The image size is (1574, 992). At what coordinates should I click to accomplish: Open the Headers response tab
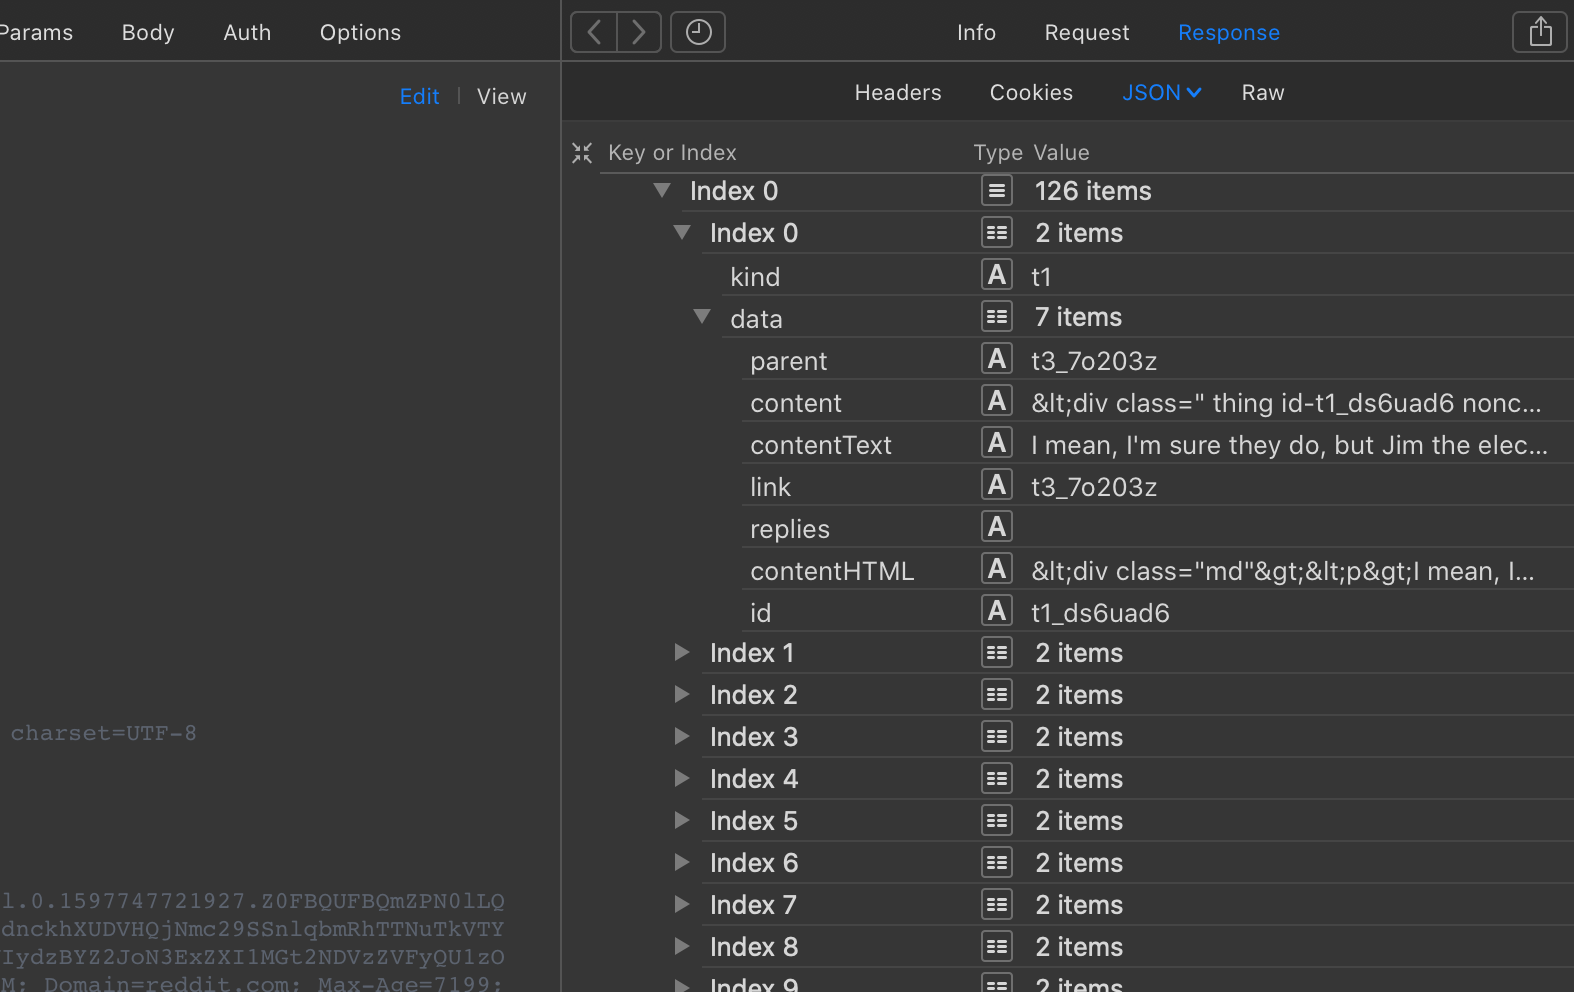(898, 93)
